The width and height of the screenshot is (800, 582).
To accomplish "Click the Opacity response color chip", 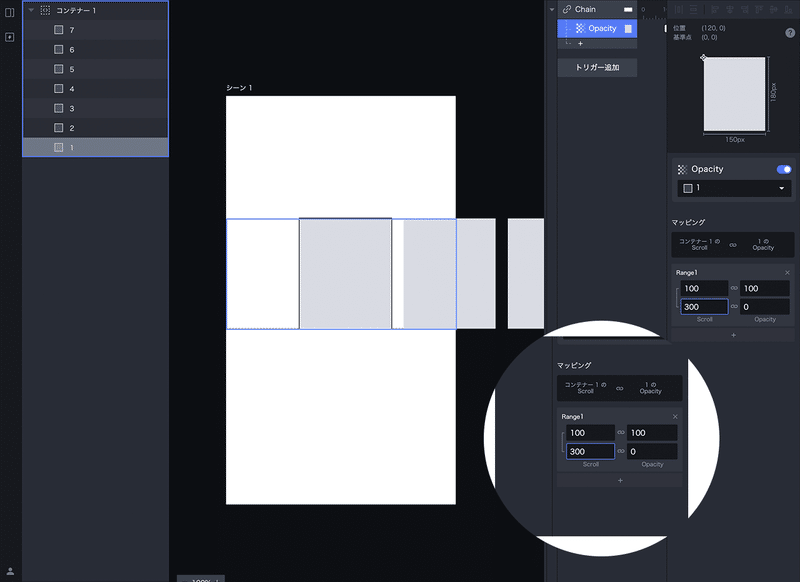I will (x=628, y=29).
